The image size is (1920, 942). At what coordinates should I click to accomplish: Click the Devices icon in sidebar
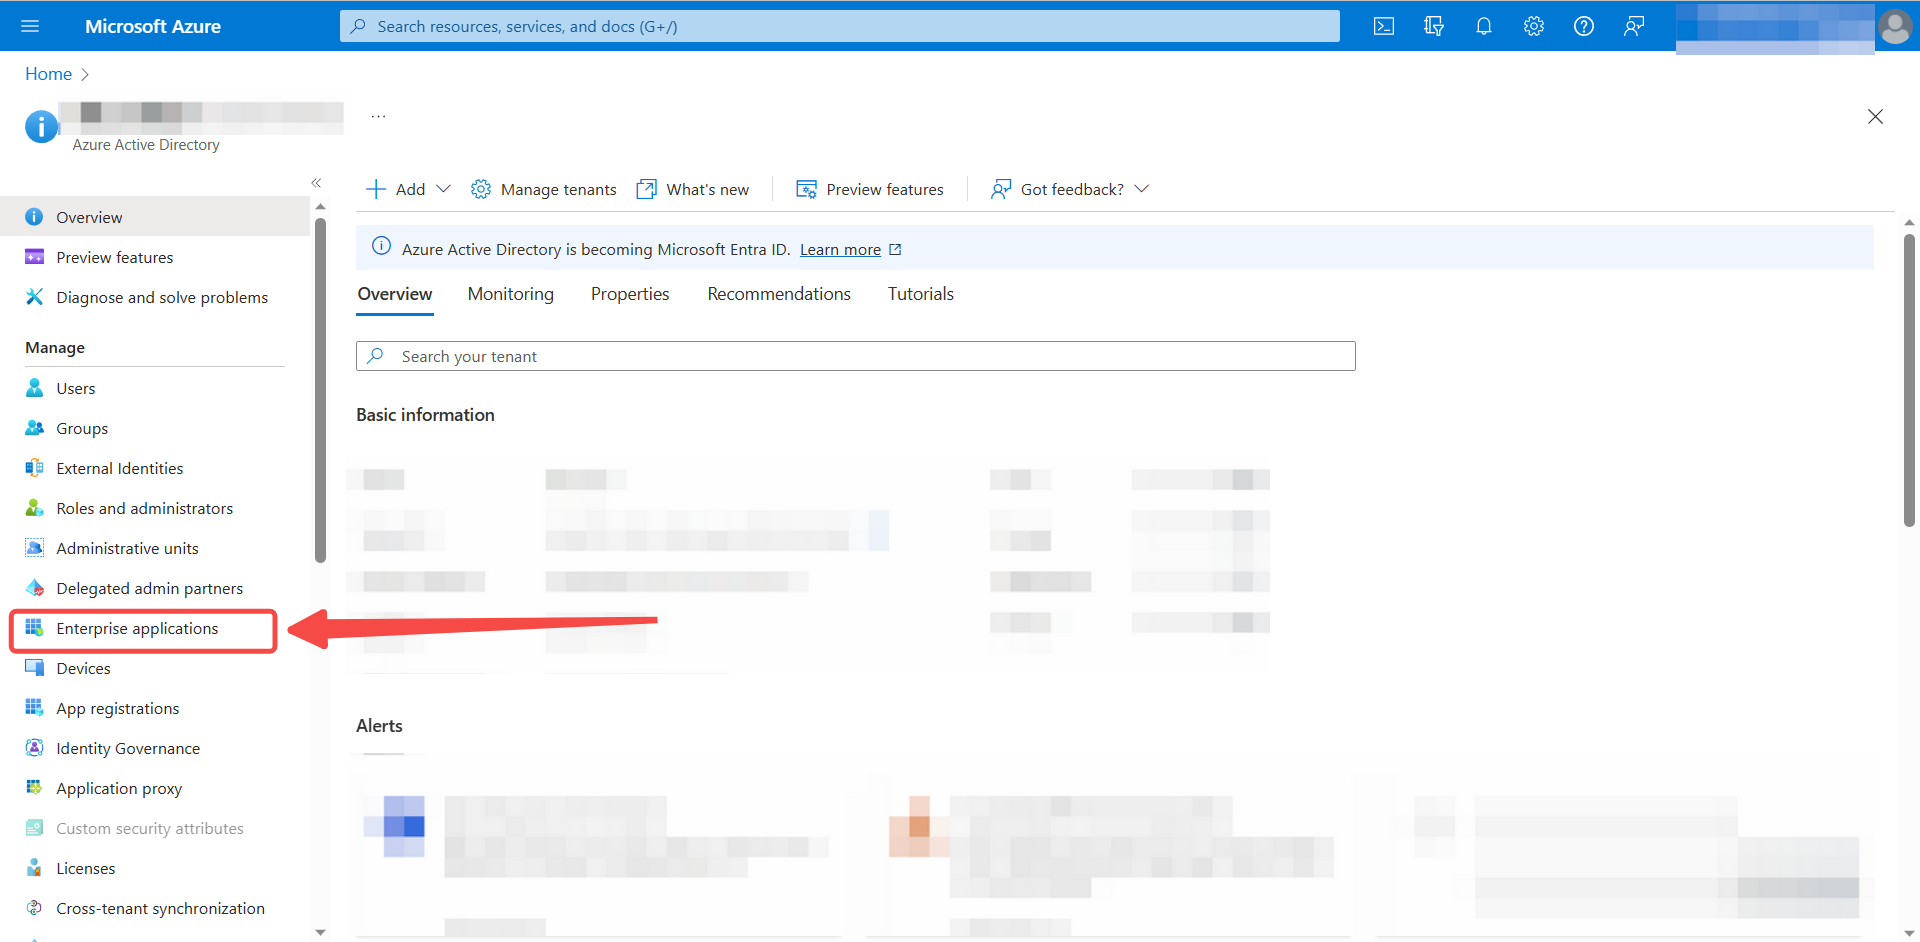[x=35, y=668]
